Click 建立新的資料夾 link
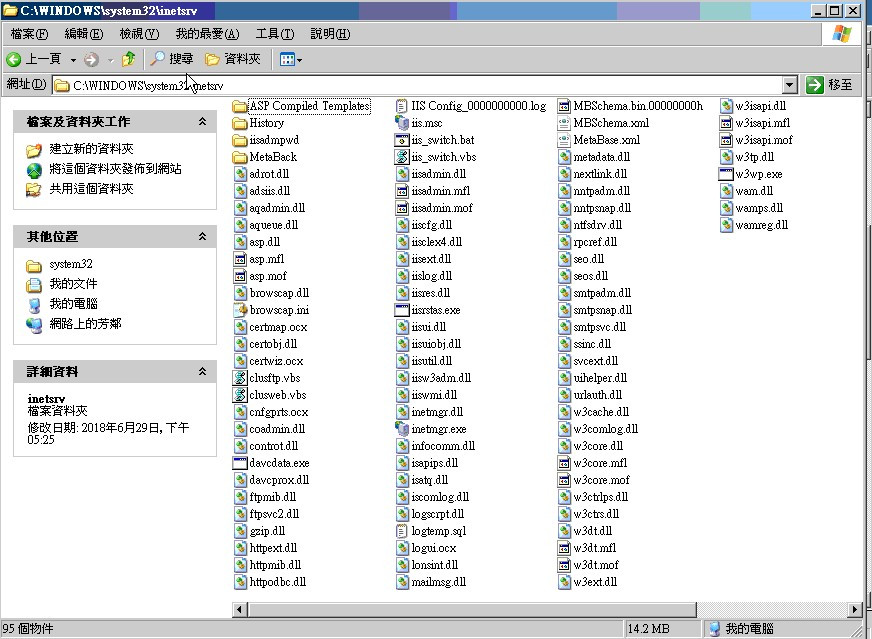This screenshot has height=639, width=872. [91, 148]
